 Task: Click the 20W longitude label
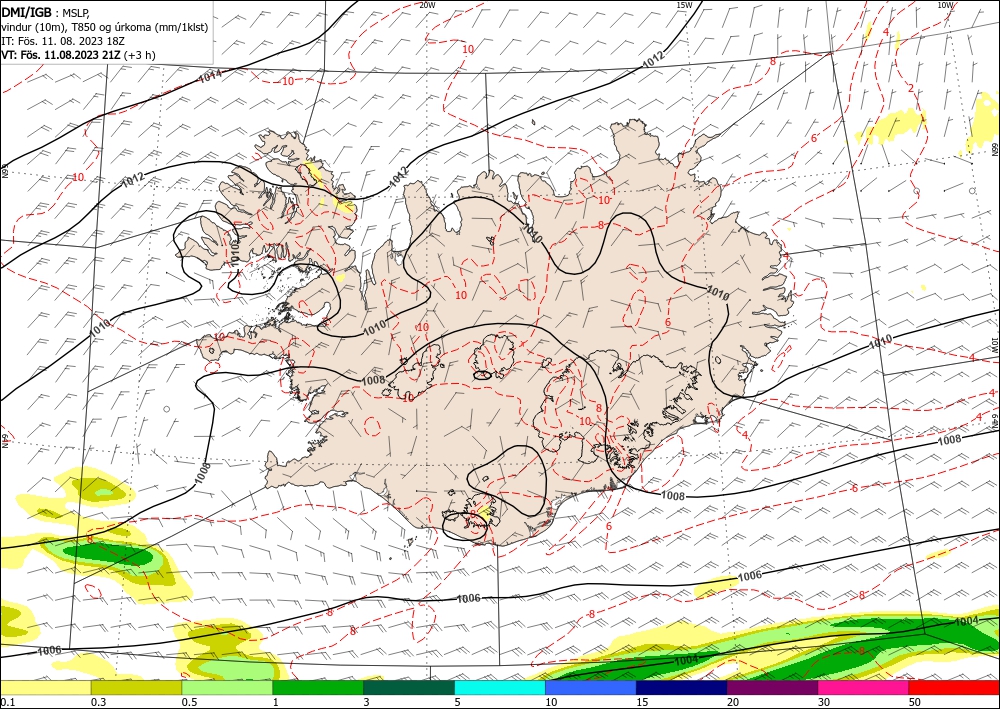coord(428,5)
